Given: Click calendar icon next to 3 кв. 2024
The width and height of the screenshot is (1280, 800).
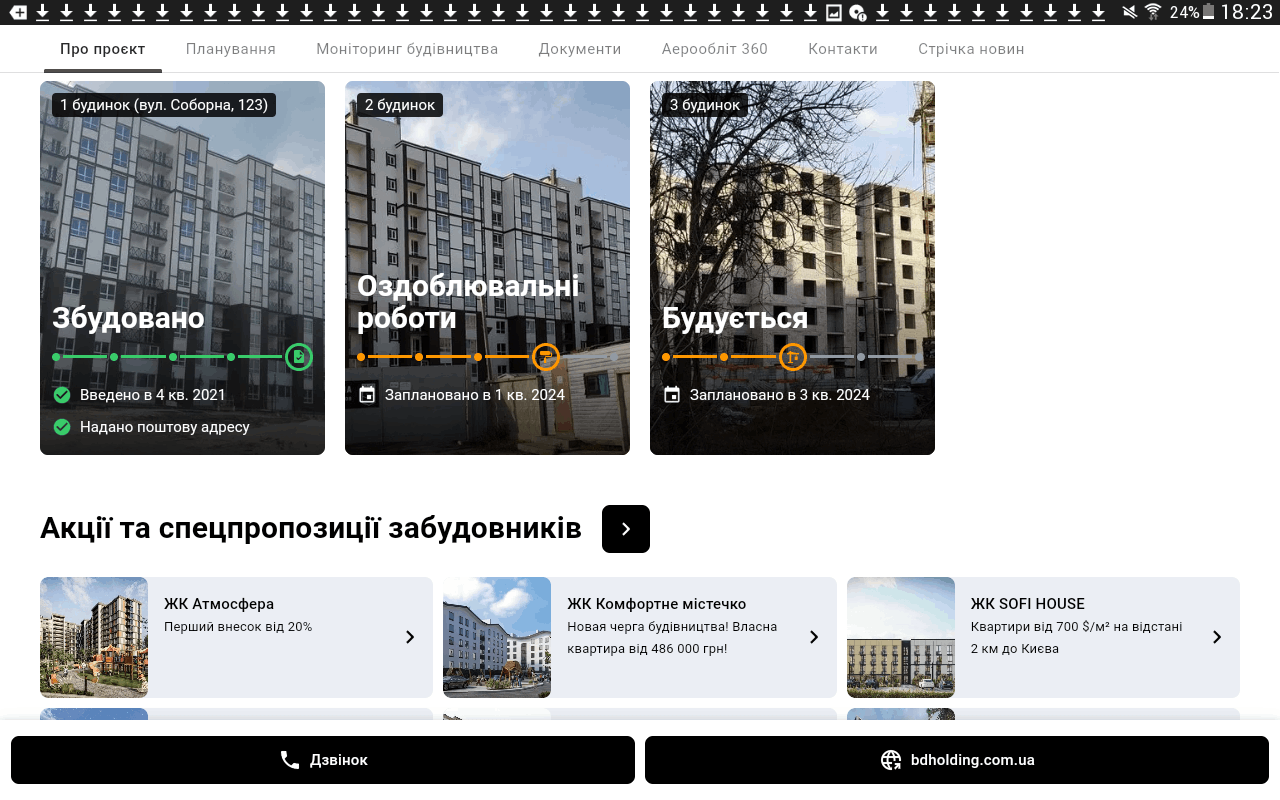Looking at the screenshot, I should click(x=672, y=395).
